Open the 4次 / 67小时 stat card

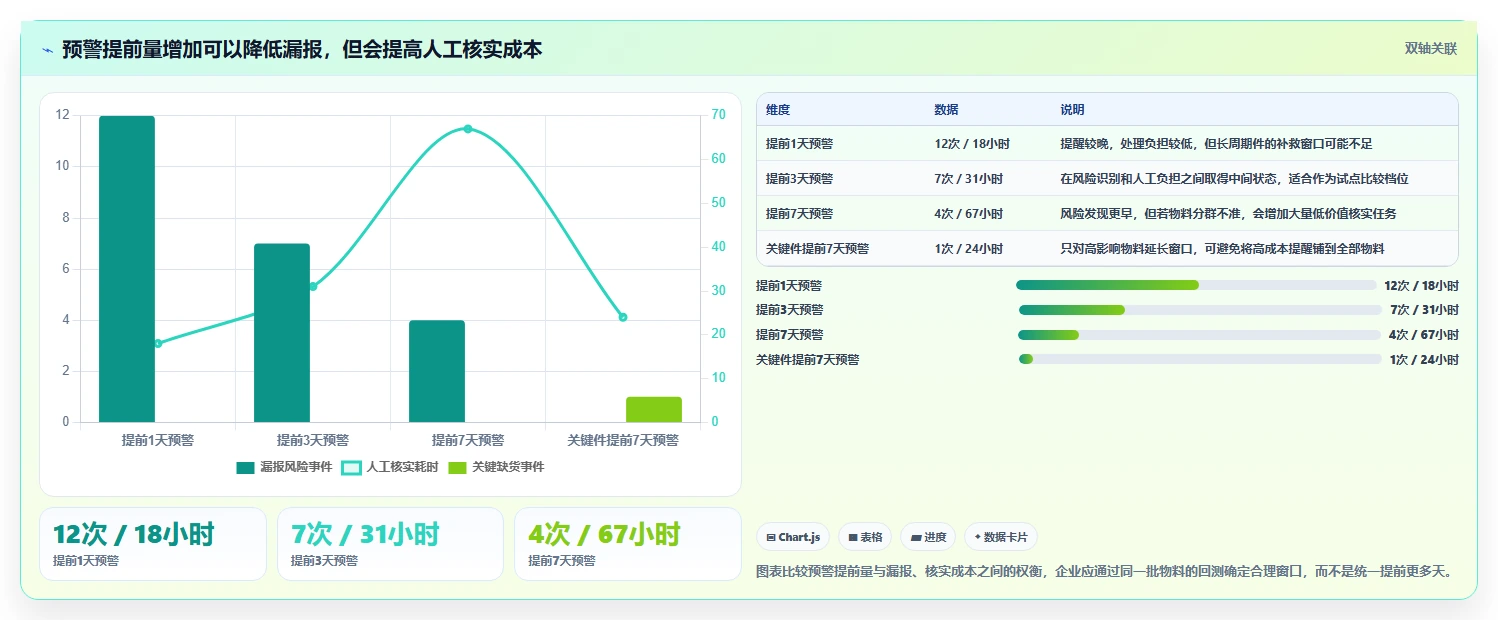click(x=627, y=544)
